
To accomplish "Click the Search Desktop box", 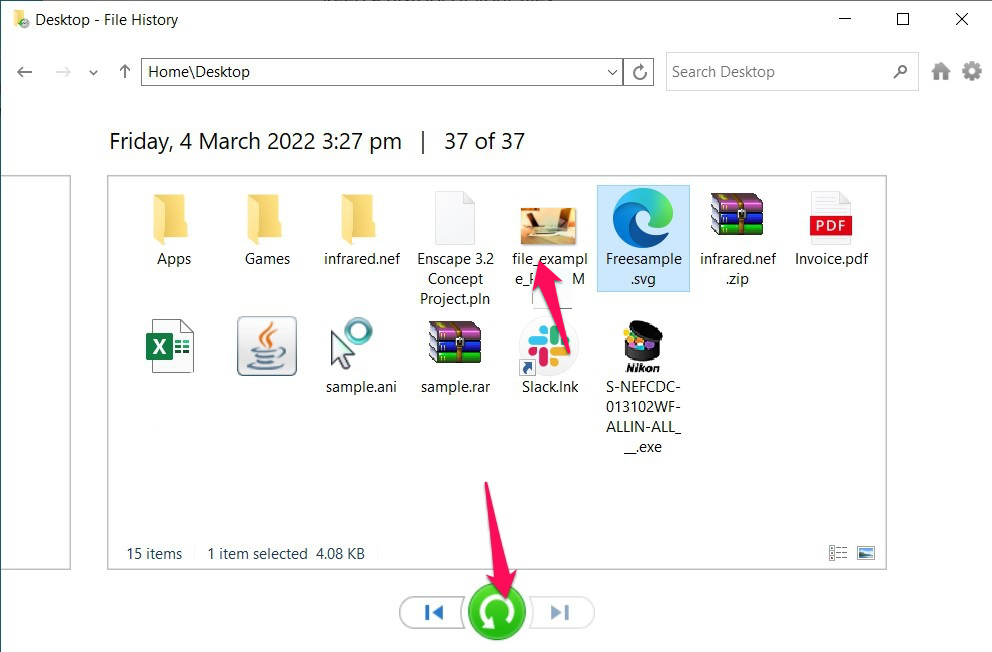I will click(x=780, y=71).
